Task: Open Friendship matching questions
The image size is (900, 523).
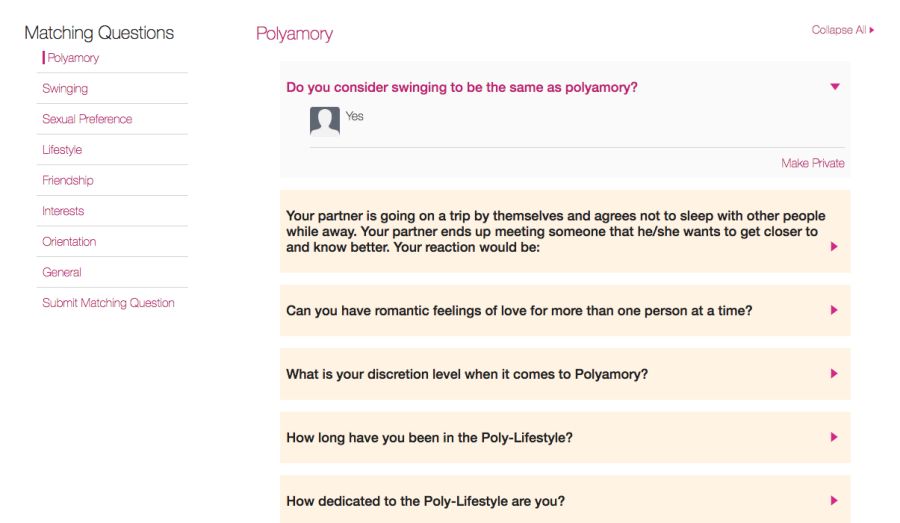Action: (x=68, y=181)
